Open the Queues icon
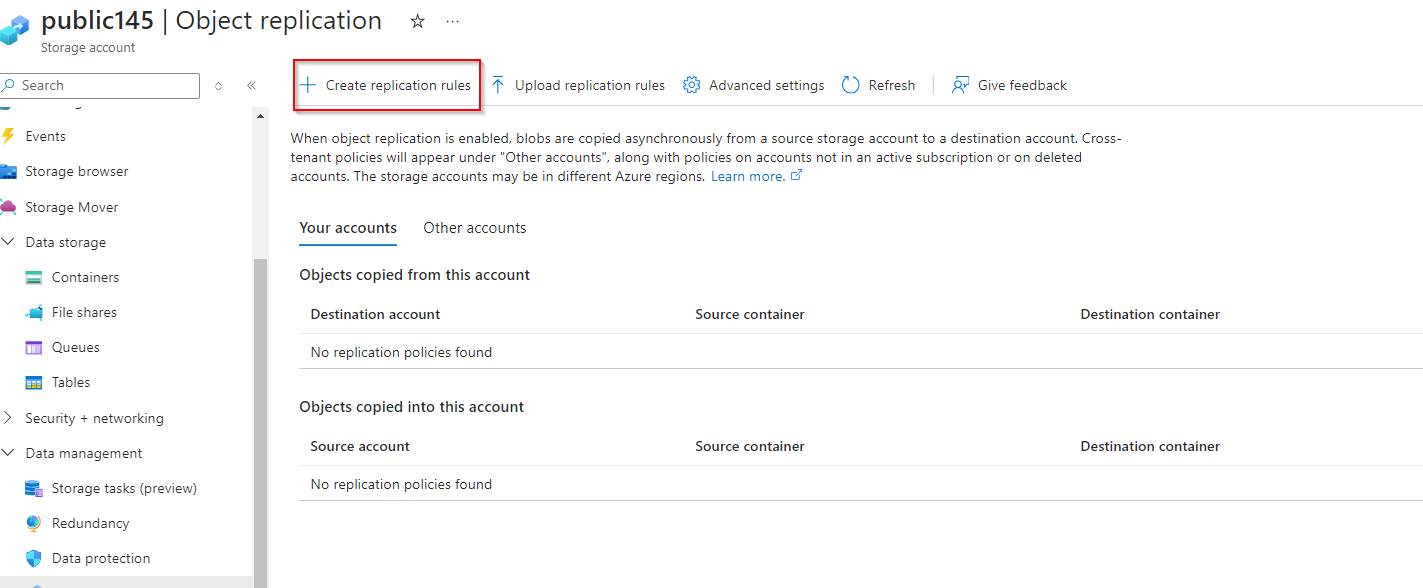 [34, 347]
